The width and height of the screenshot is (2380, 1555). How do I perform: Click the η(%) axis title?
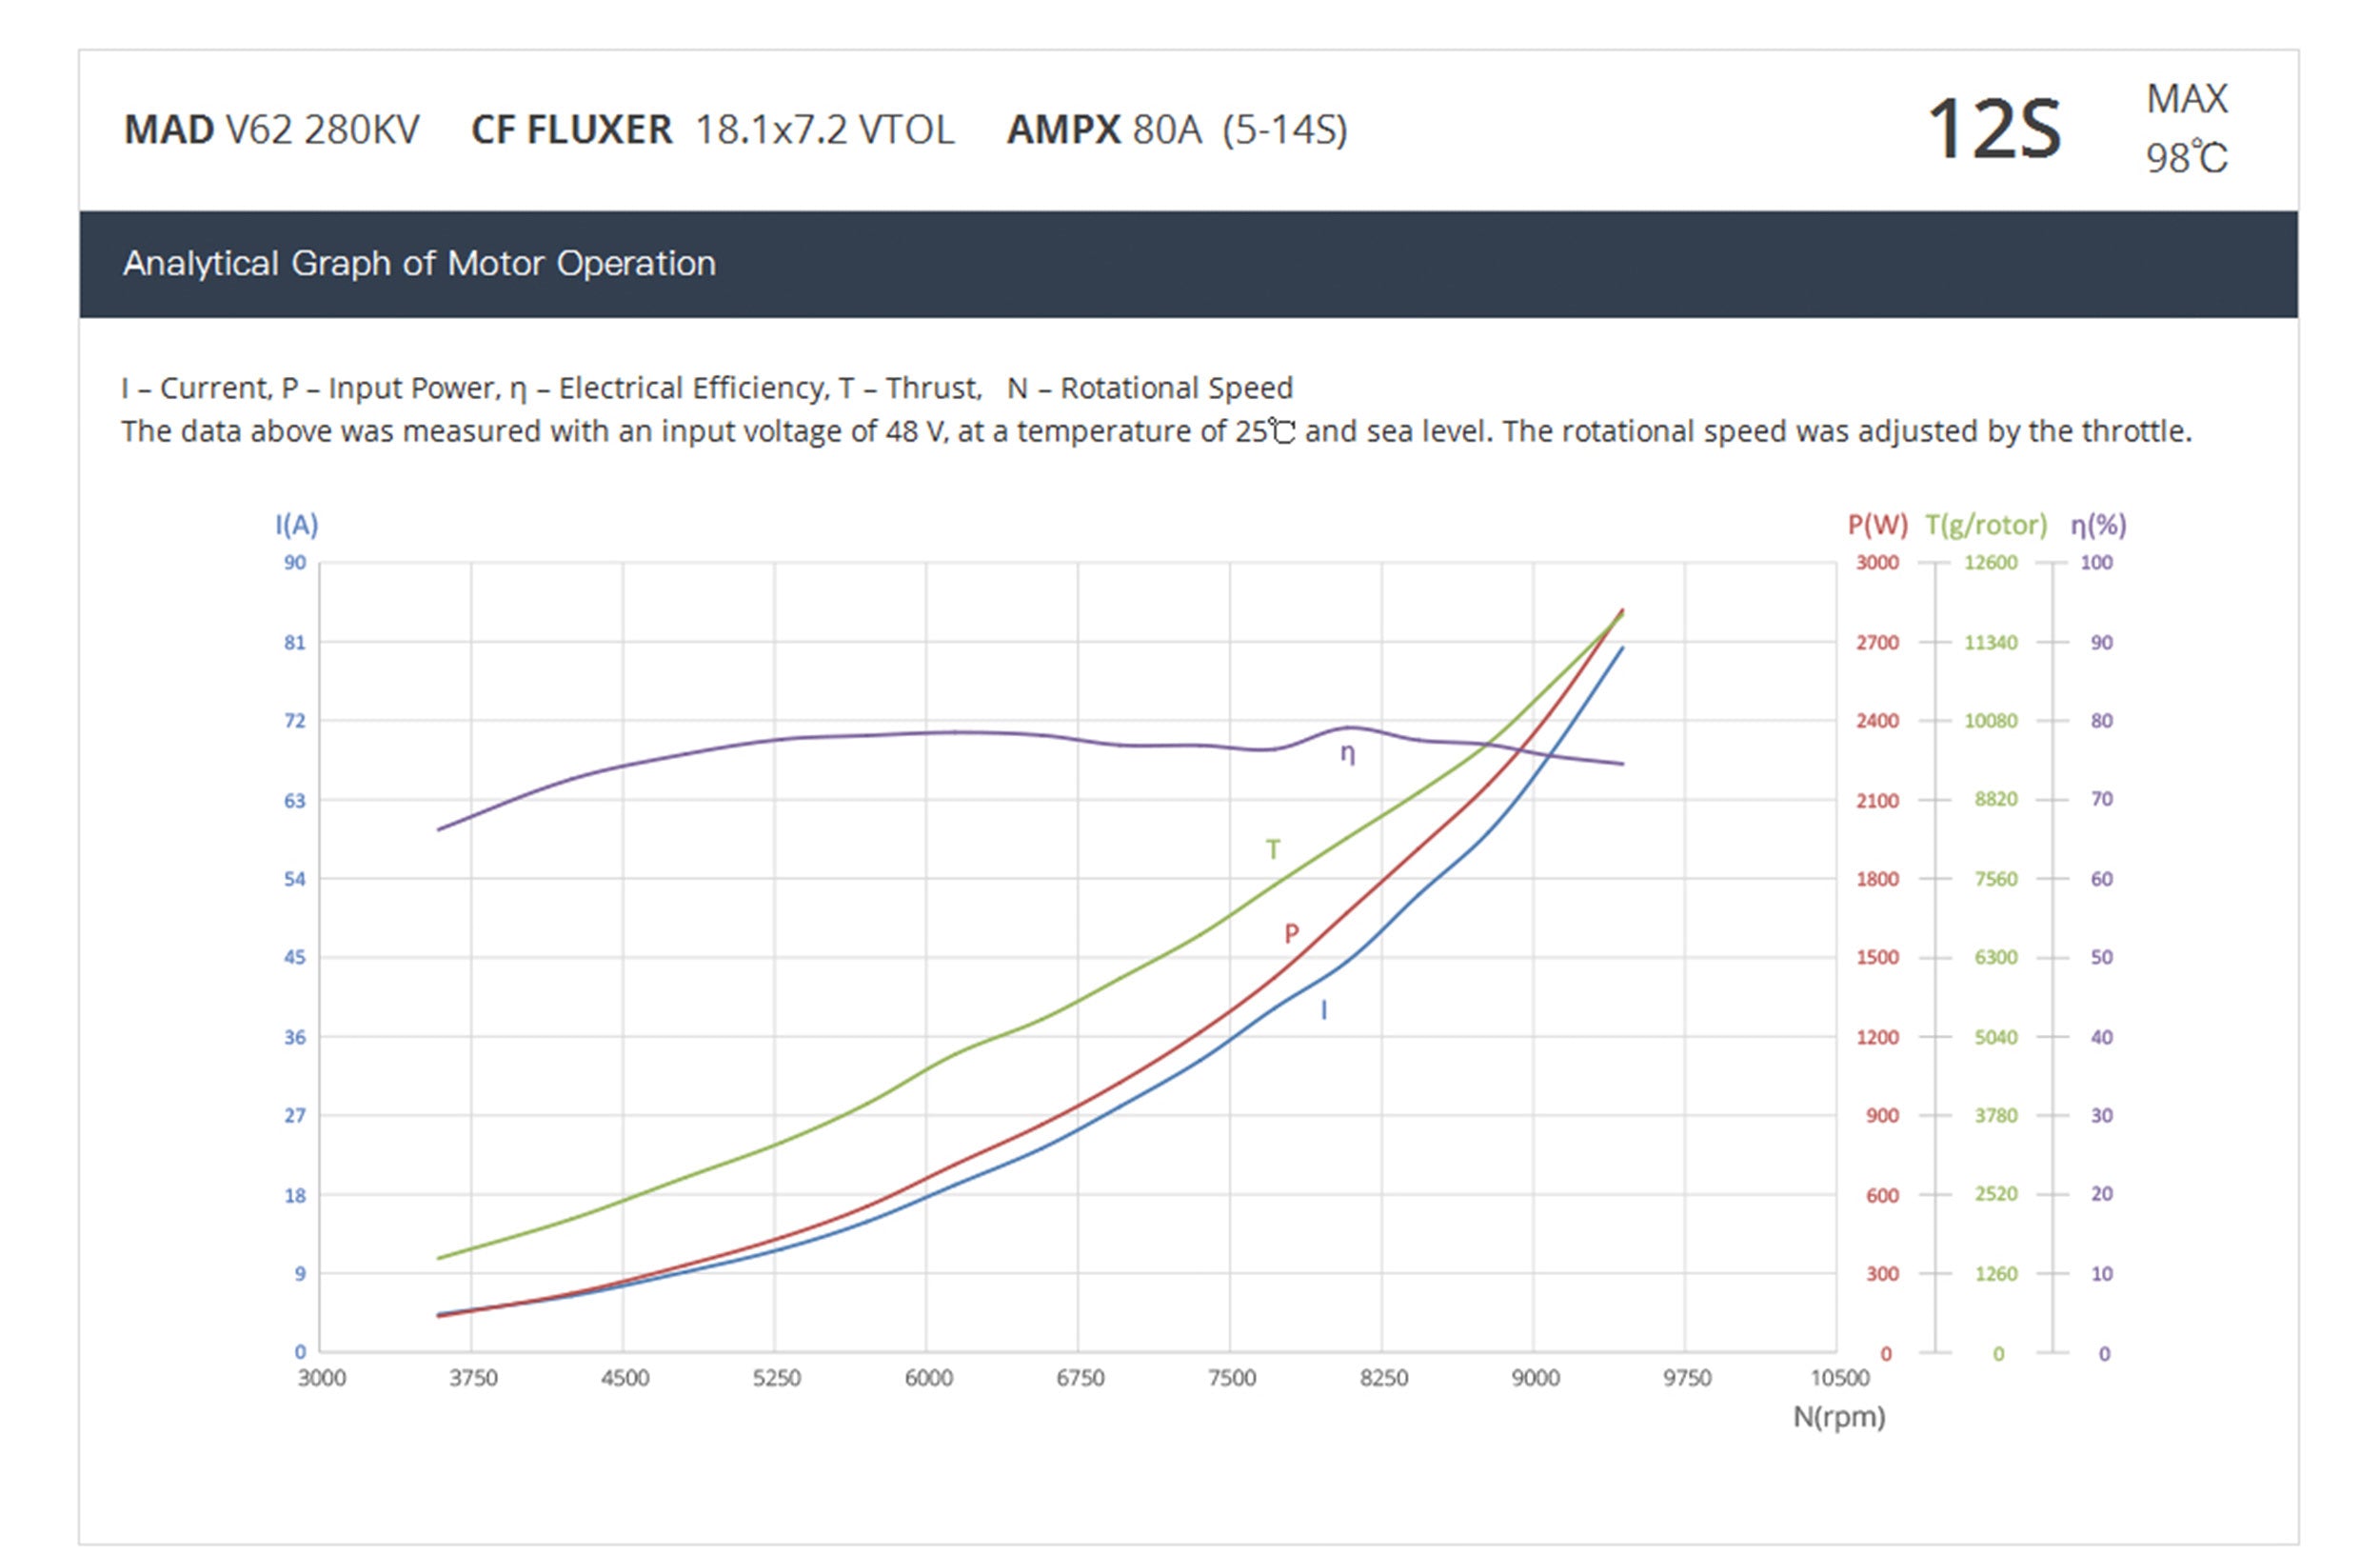[x=2098, y=524]
